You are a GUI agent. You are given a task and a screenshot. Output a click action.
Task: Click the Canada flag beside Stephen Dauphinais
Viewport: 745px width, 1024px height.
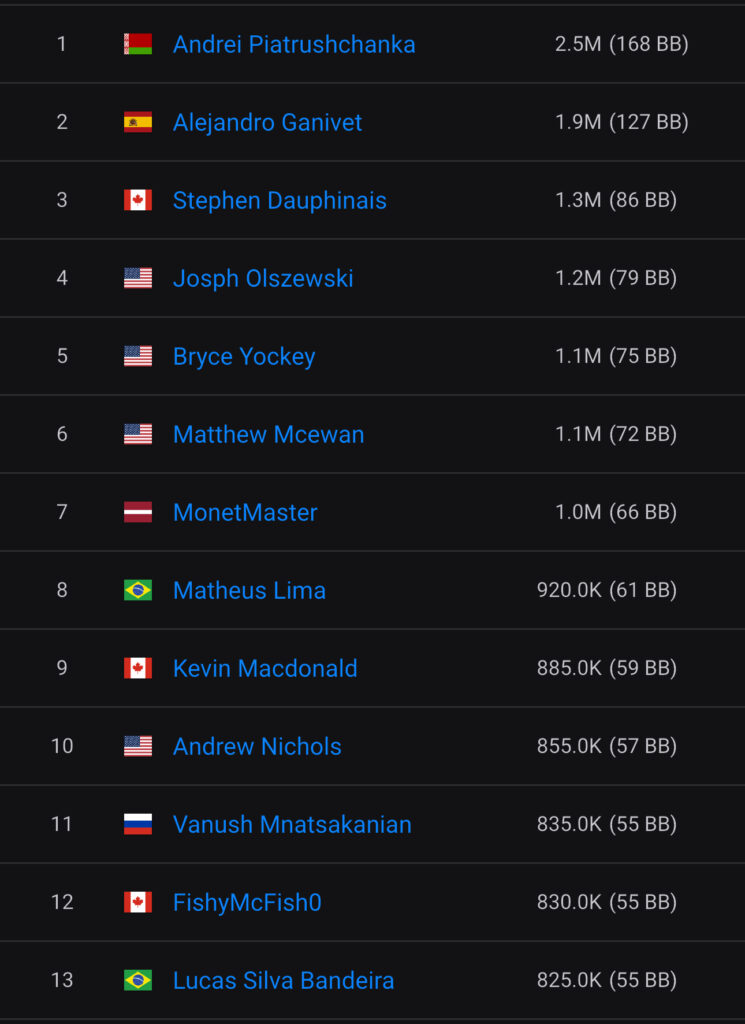(138, 200)
